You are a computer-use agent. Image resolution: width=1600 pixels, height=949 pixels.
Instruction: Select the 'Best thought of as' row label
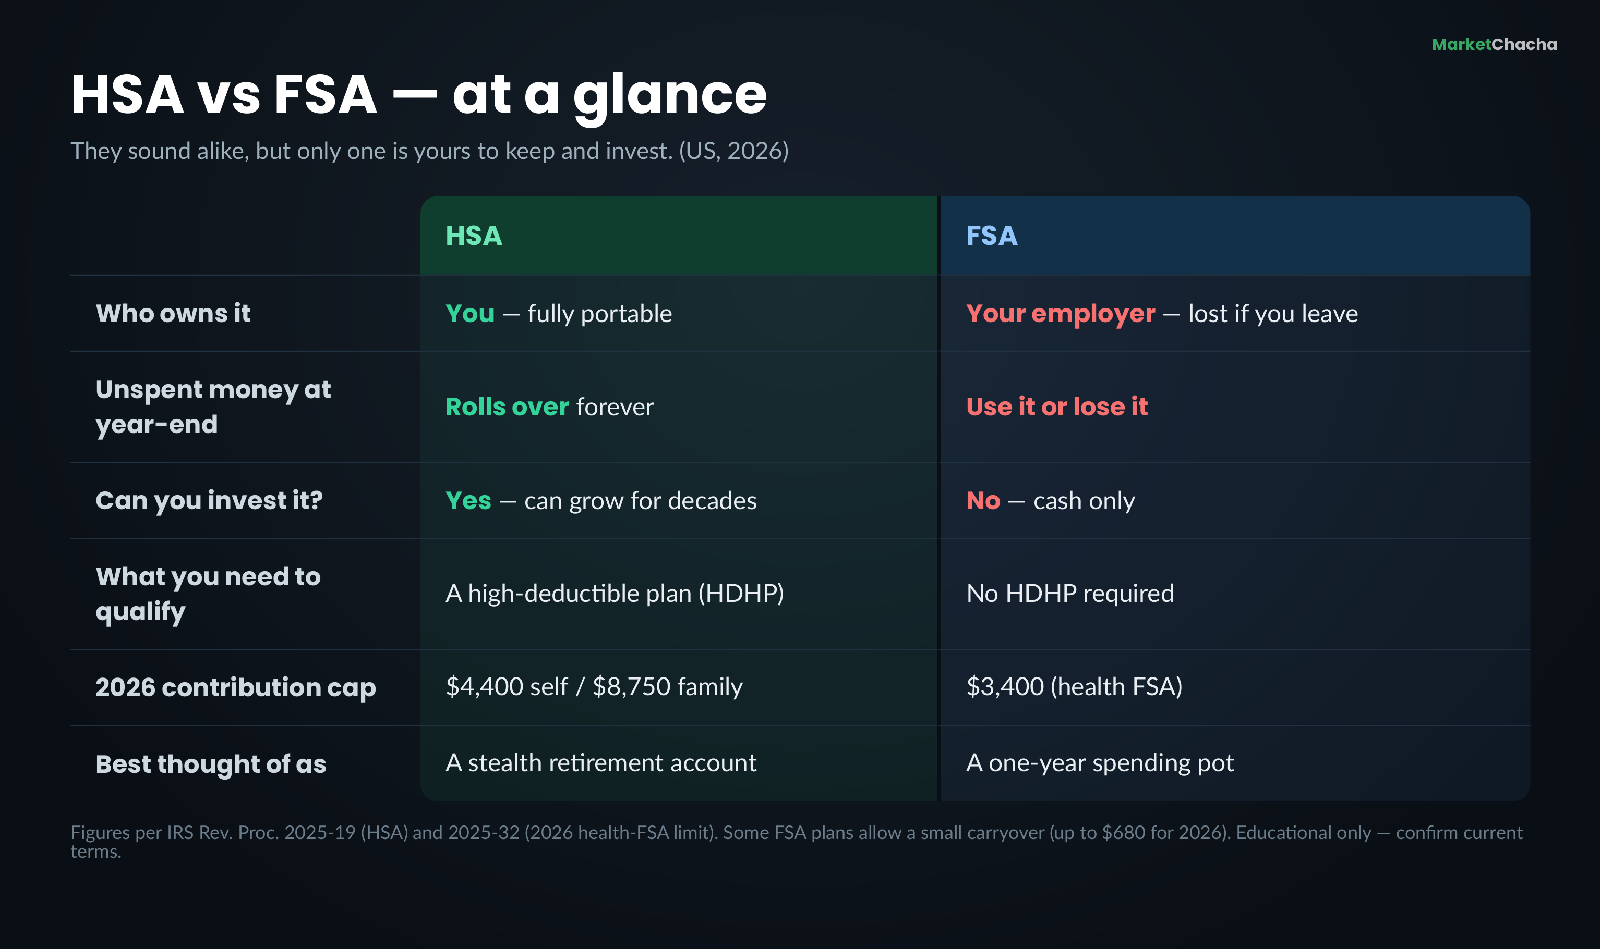211,764
